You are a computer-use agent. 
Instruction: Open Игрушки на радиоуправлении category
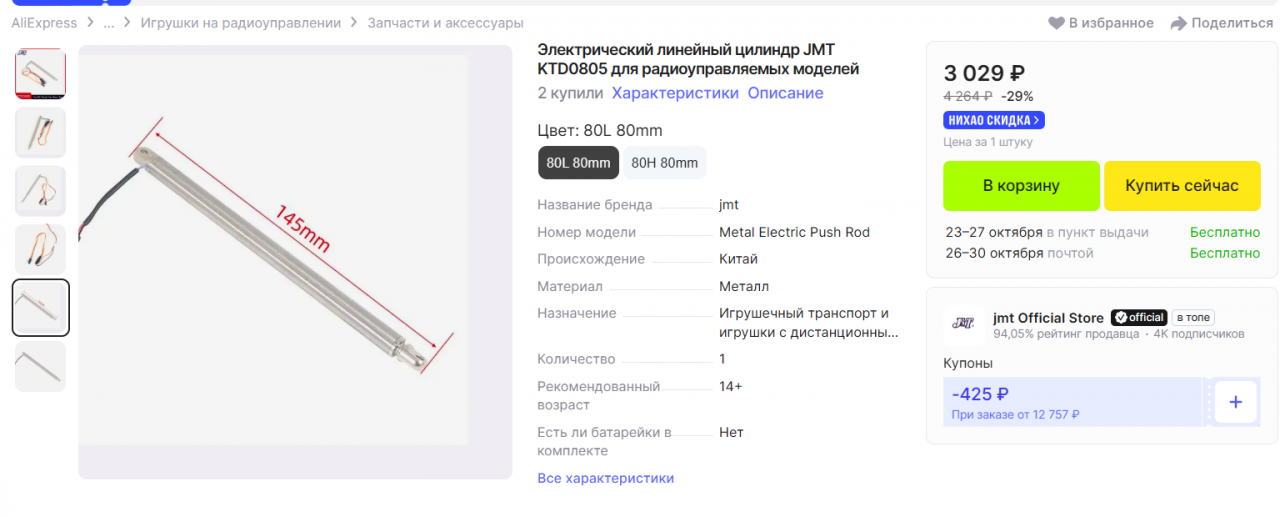[240, 23]
